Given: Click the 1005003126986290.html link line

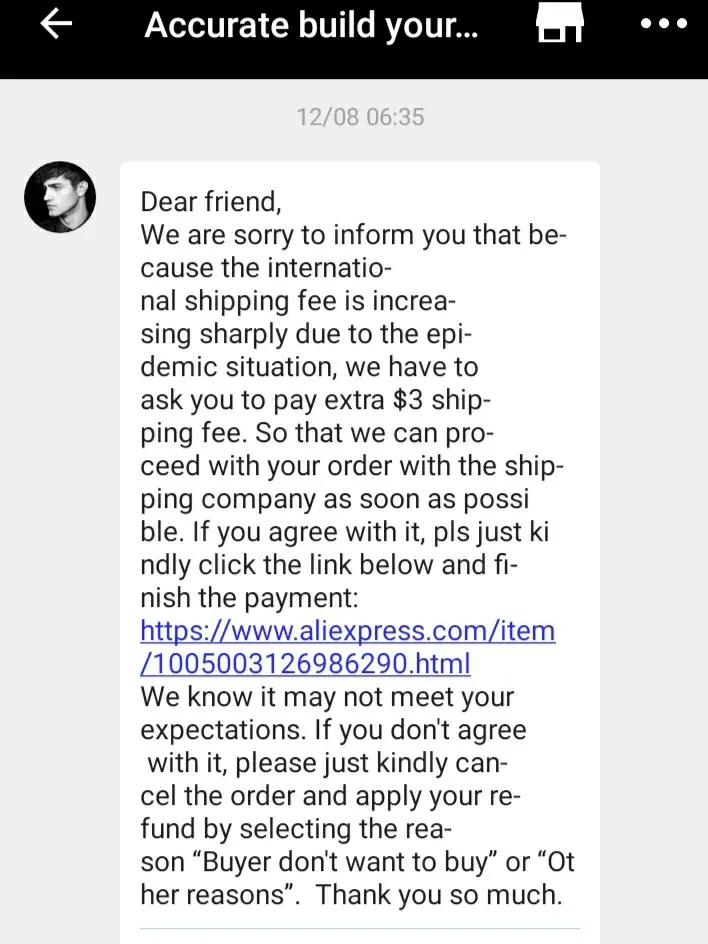Looking at the screenshot, I should pyautogui.click(x=305, y=663).
